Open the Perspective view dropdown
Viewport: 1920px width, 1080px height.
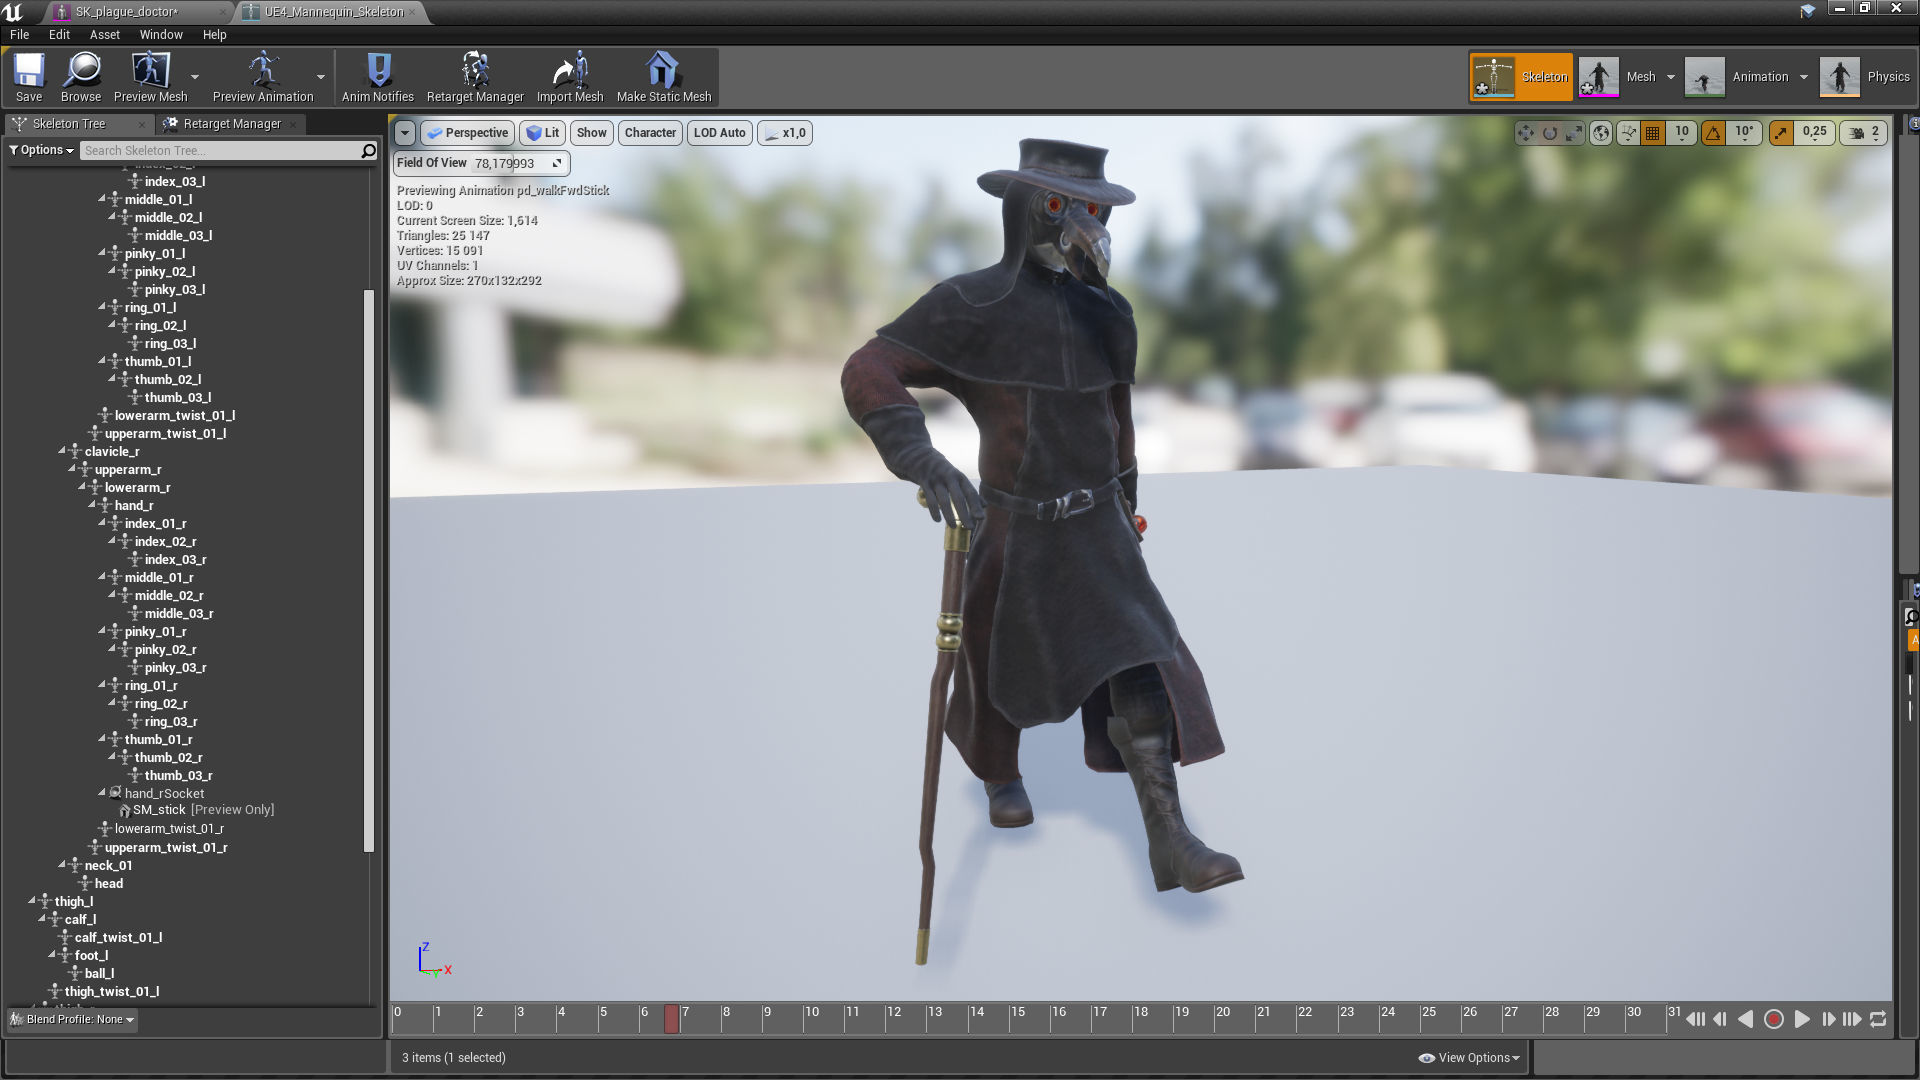coord(467,133)
